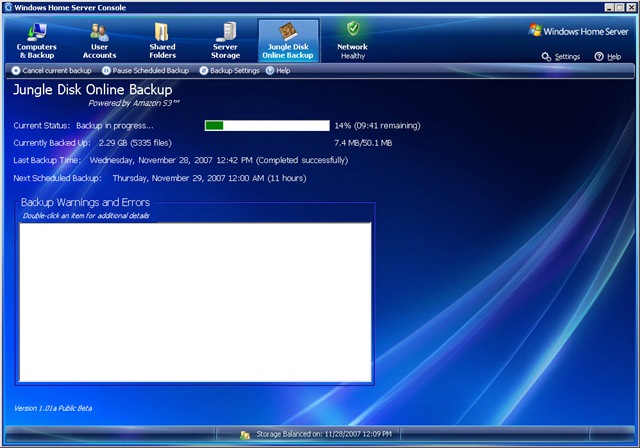Open toolbar Help next to Backup Settings
This screenshot has width=640, height=448.
click(278, 71)
